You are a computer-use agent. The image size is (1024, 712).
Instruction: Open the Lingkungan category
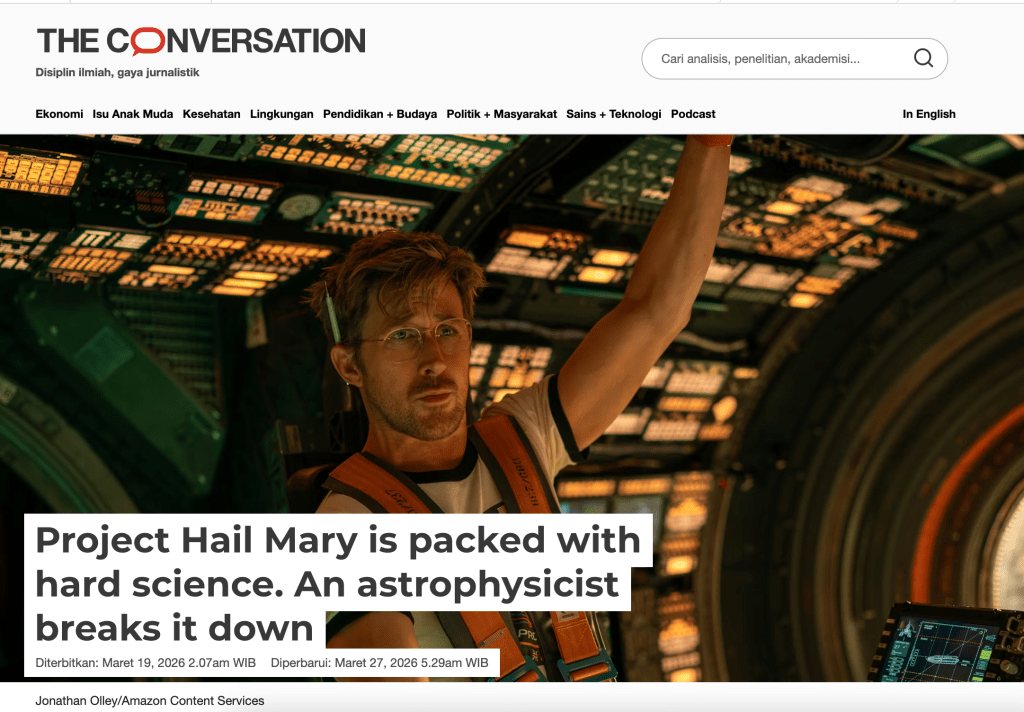[x=282, y=114]
